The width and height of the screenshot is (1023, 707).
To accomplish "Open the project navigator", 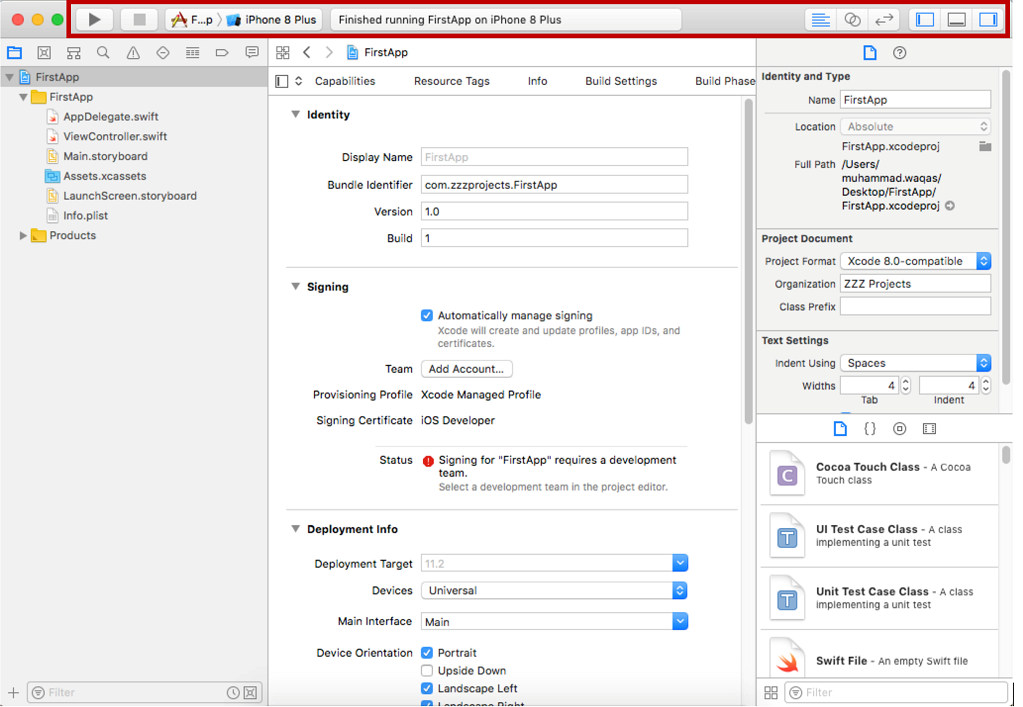I will point(14,53).
